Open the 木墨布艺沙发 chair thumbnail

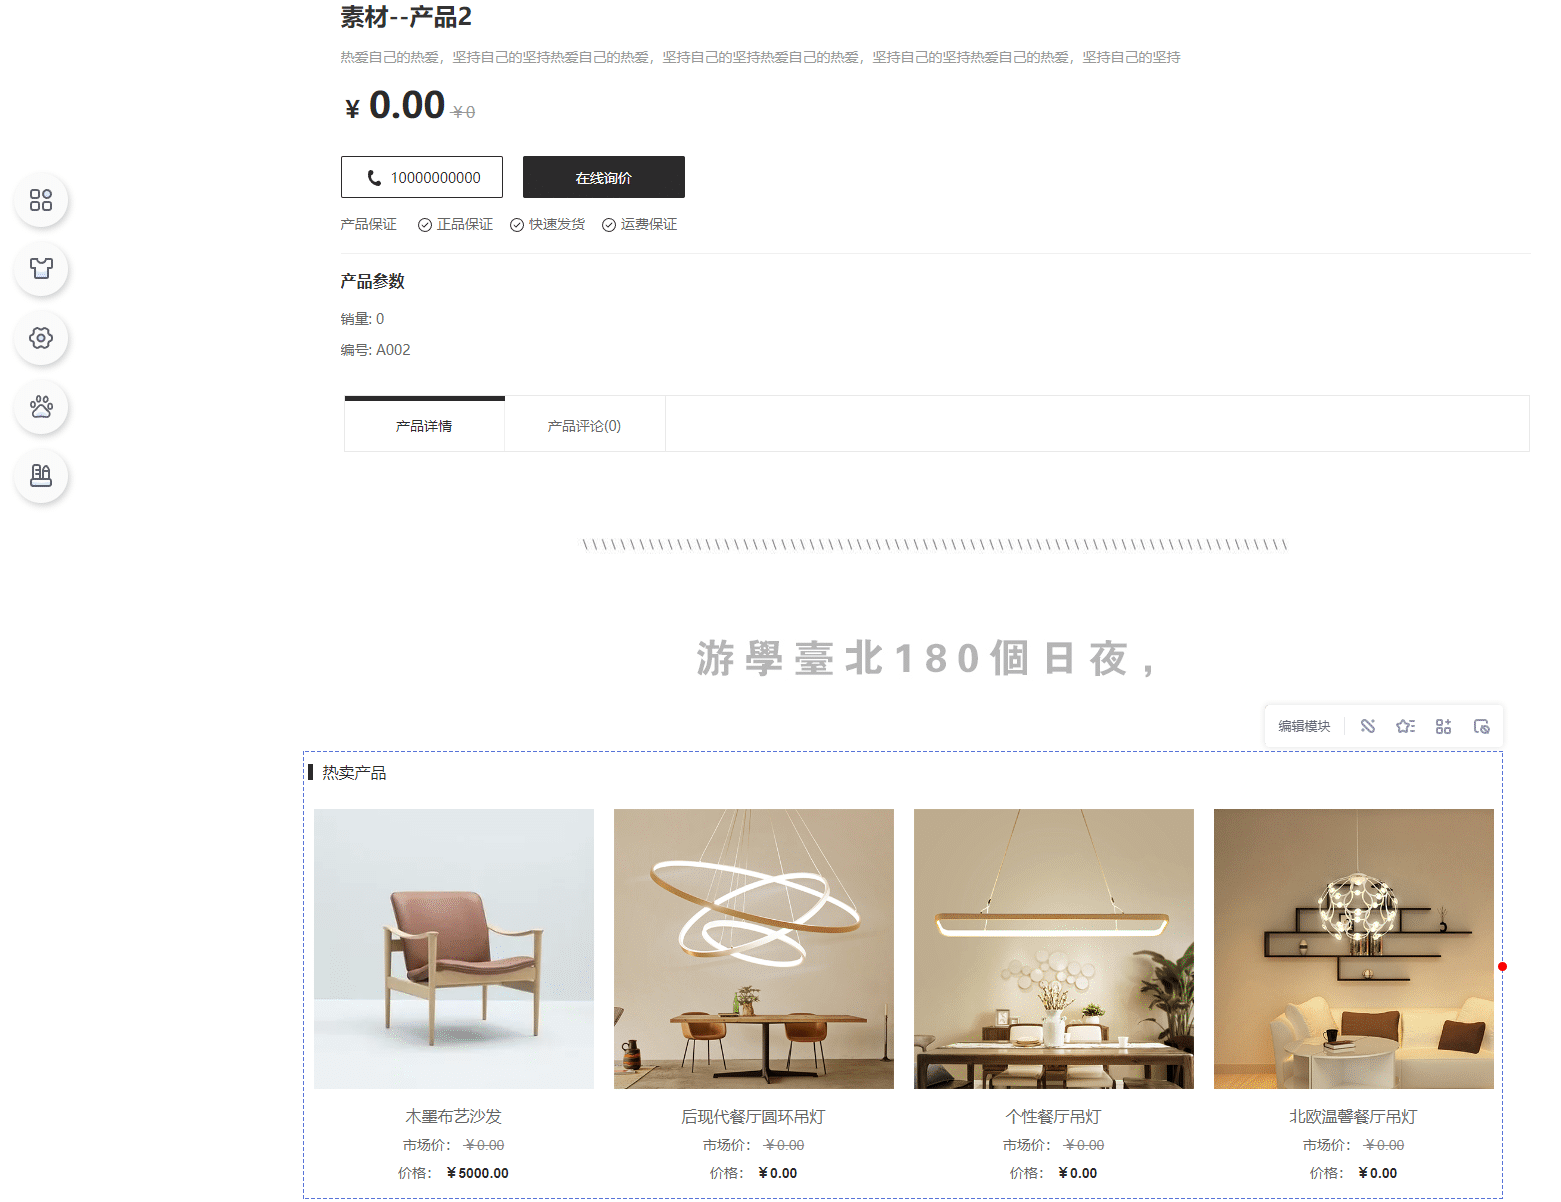tap(454, 949)
